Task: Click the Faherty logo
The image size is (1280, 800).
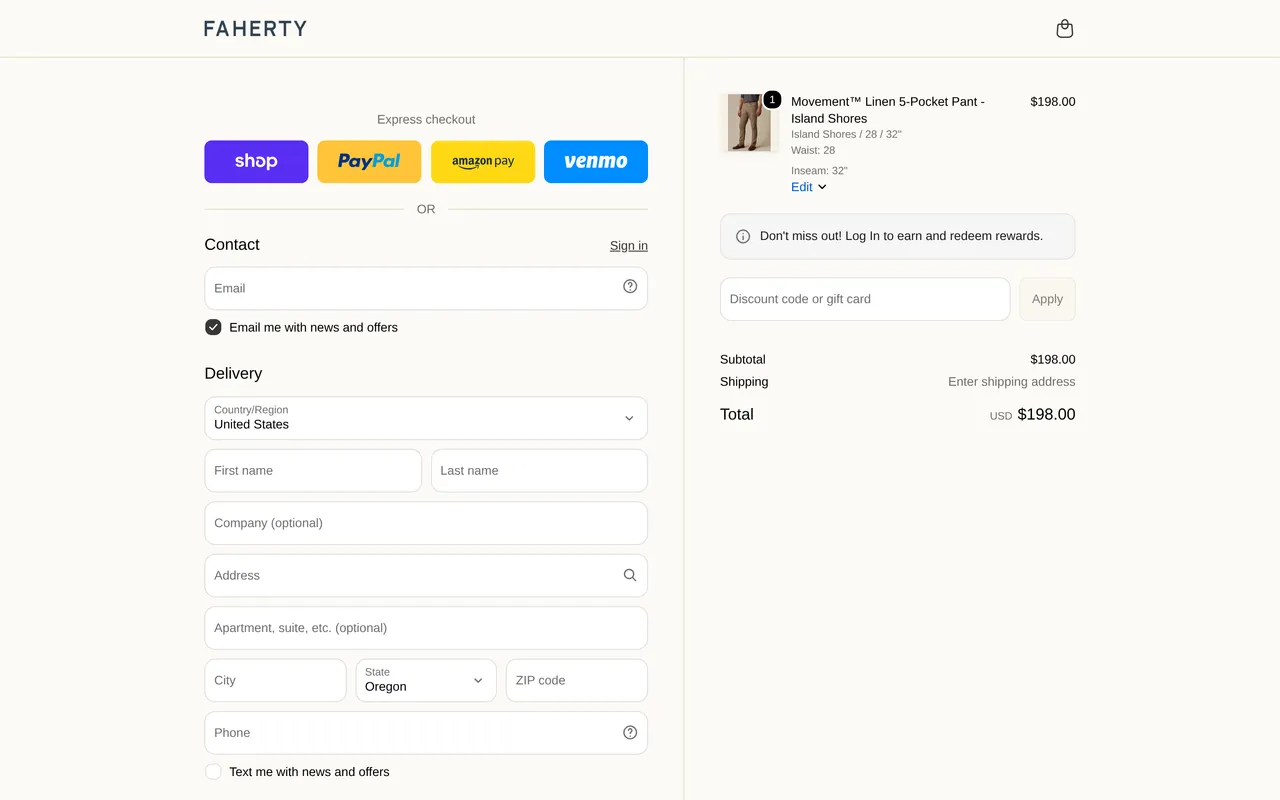Action: pos(256,29)
